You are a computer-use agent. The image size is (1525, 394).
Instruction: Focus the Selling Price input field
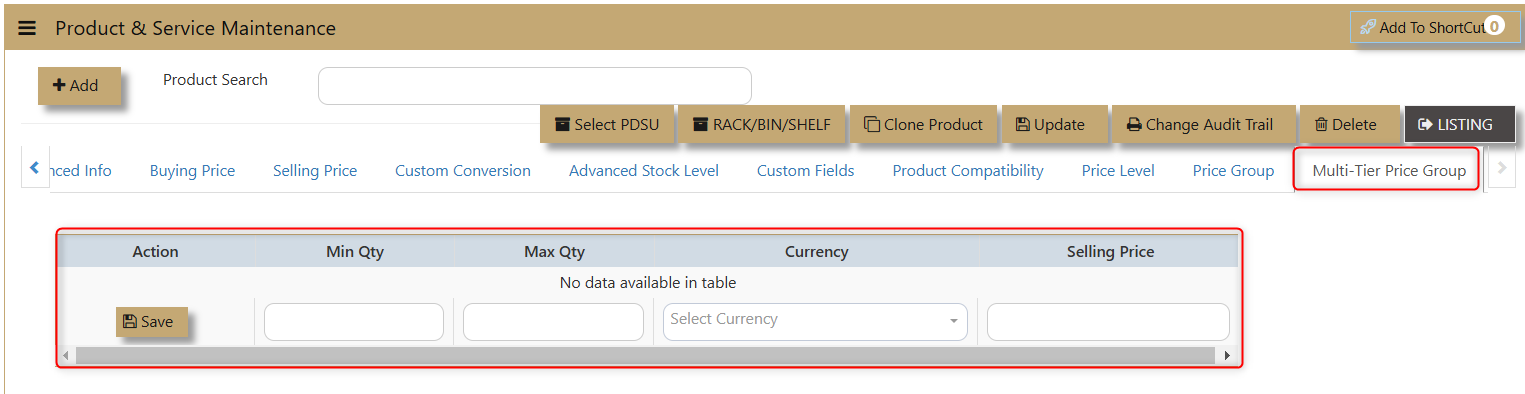(x=1108, y=322)
